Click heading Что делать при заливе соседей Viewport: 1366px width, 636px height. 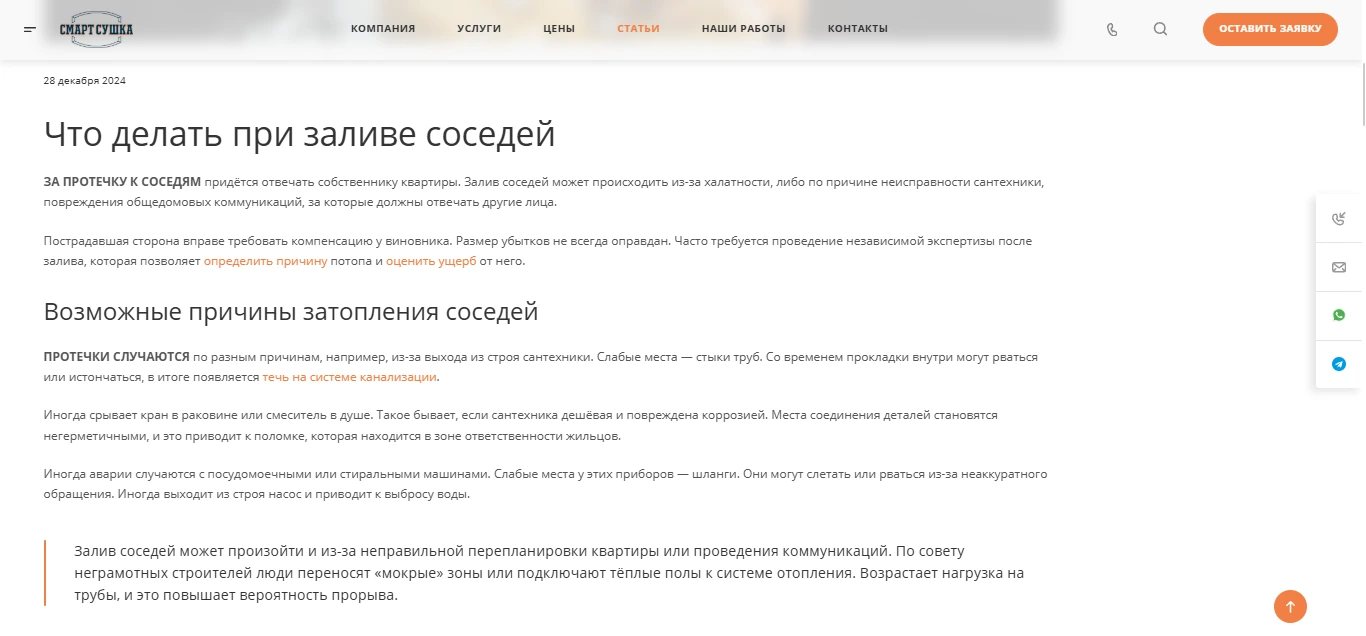pyautogui.click(x=299, y=134)
